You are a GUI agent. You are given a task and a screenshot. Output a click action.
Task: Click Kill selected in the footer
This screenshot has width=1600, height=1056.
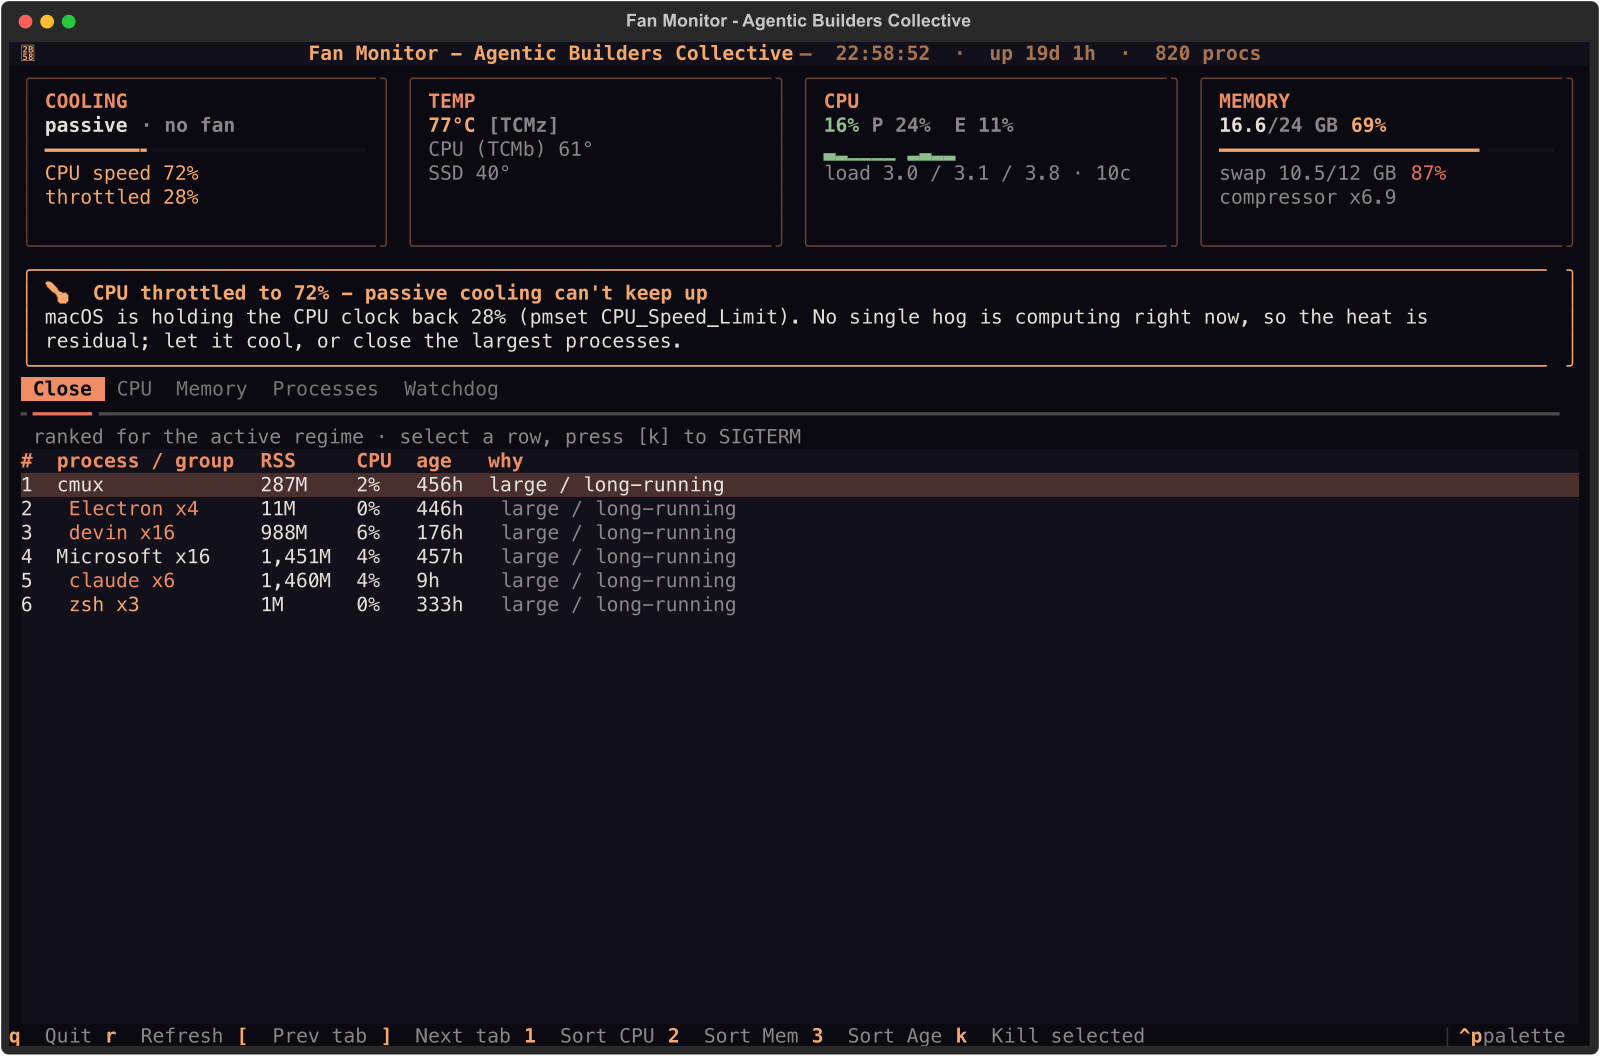point(1050,1036)
